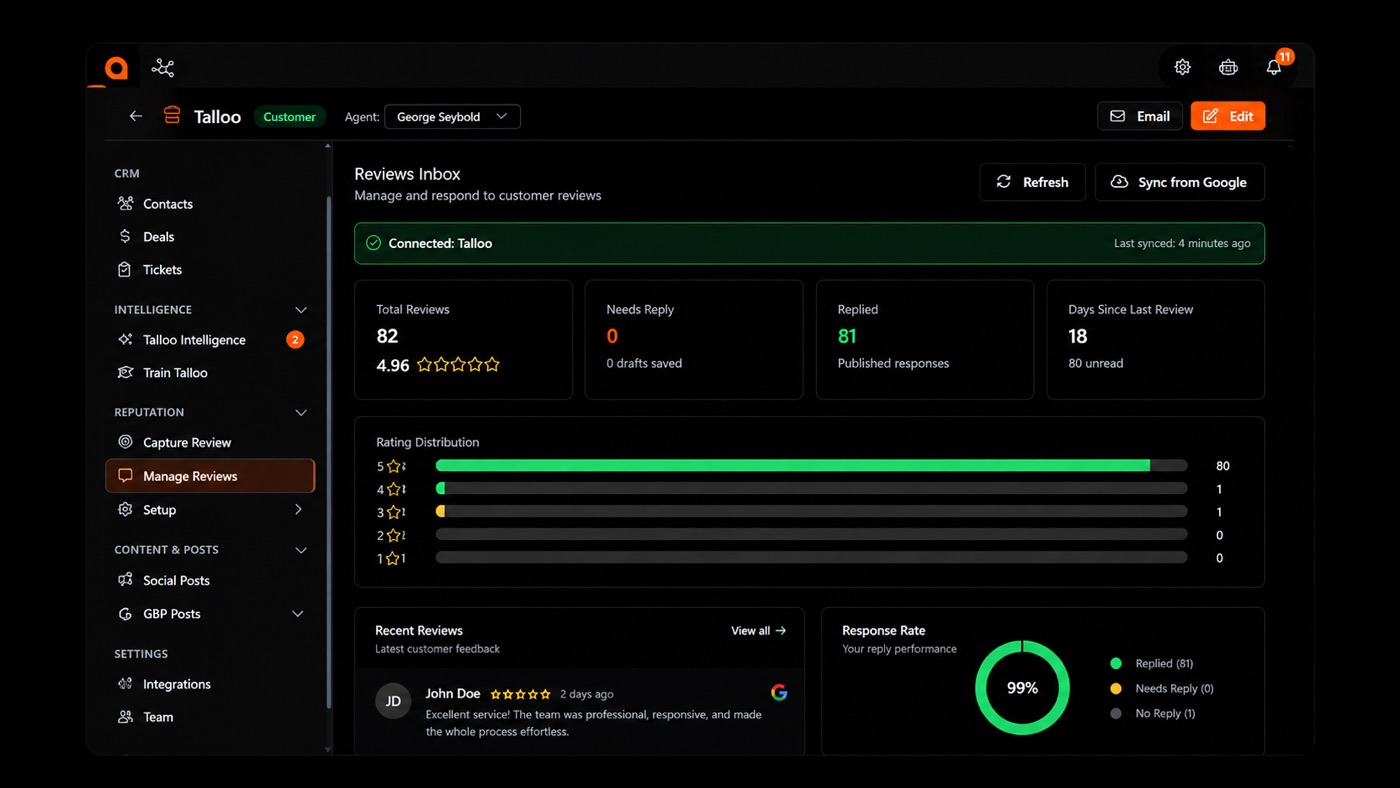The width and height of the screenshot is (1400, 788).
Task: Open Integrations settings
Action: (210, 684)
